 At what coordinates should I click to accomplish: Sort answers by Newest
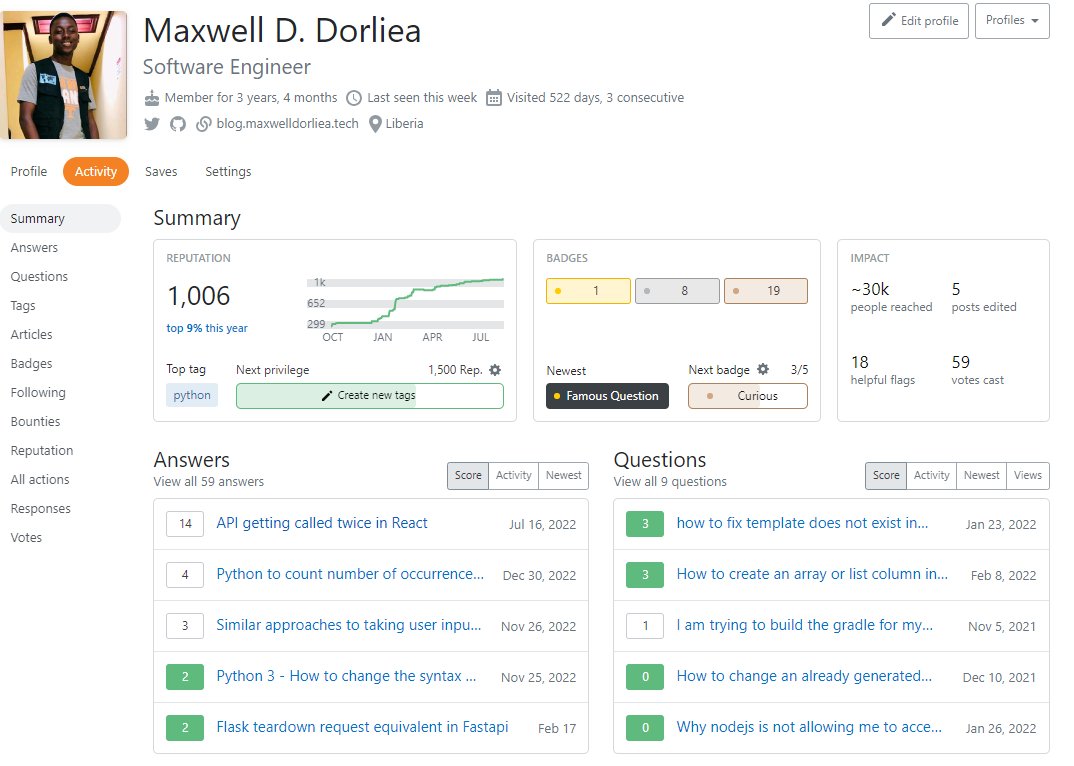click(x=563, y=476)
